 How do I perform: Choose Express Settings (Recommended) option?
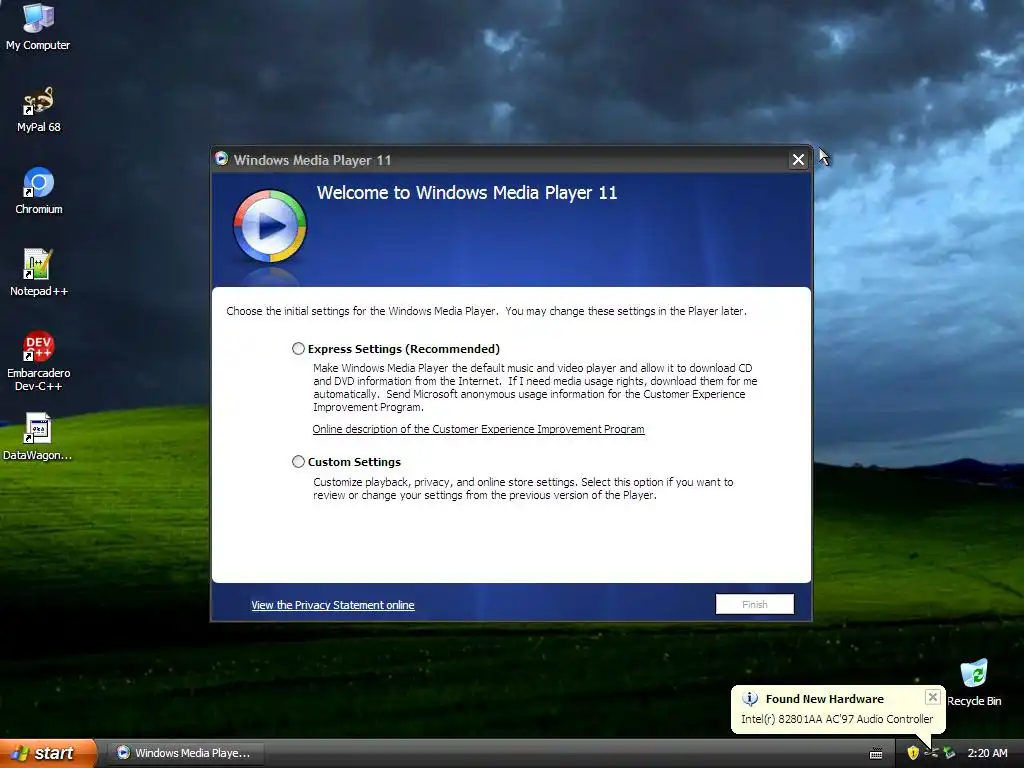(x=298, y=349)
